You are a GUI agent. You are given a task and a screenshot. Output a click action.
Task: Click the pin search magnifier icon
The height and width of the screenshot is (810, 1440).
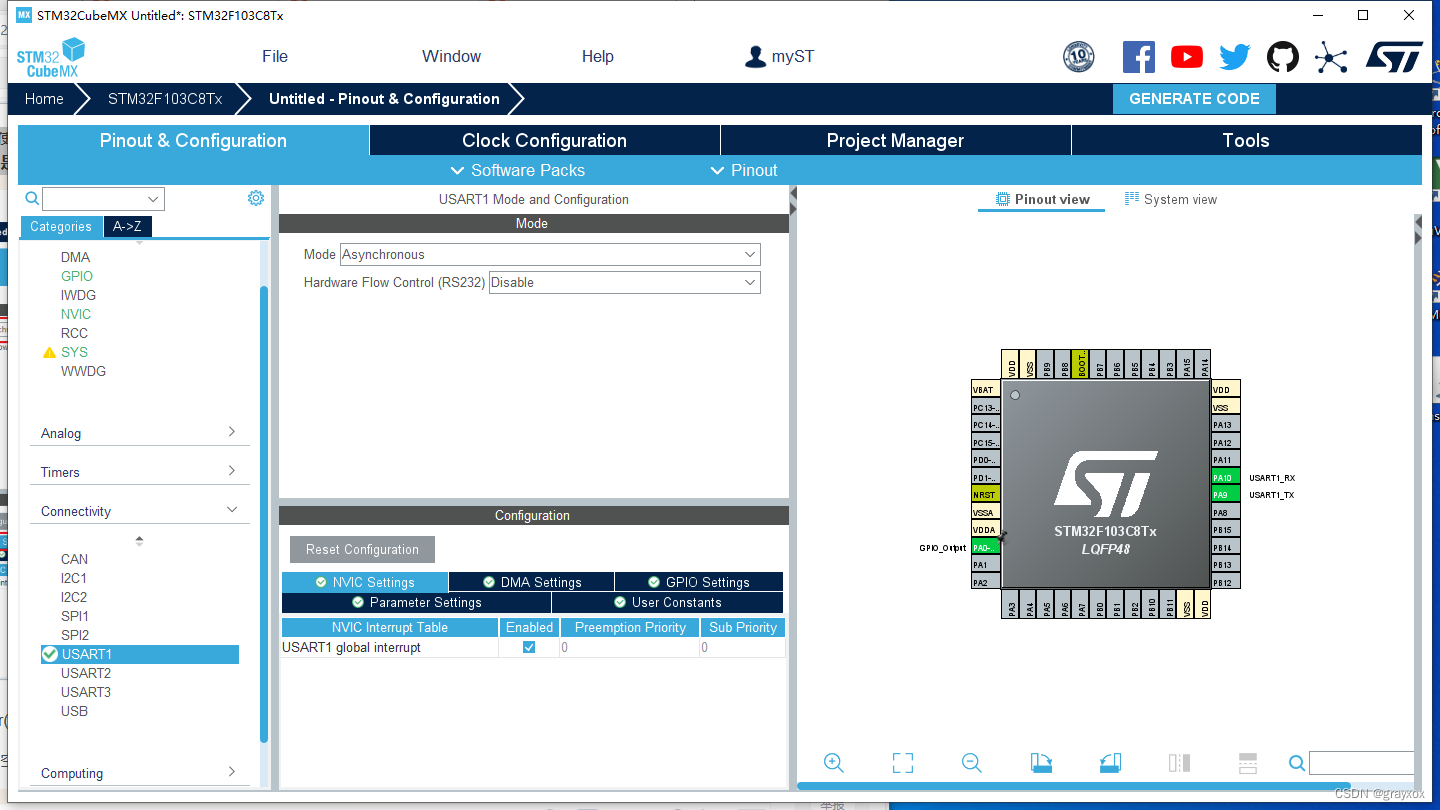pos(1297,764)
